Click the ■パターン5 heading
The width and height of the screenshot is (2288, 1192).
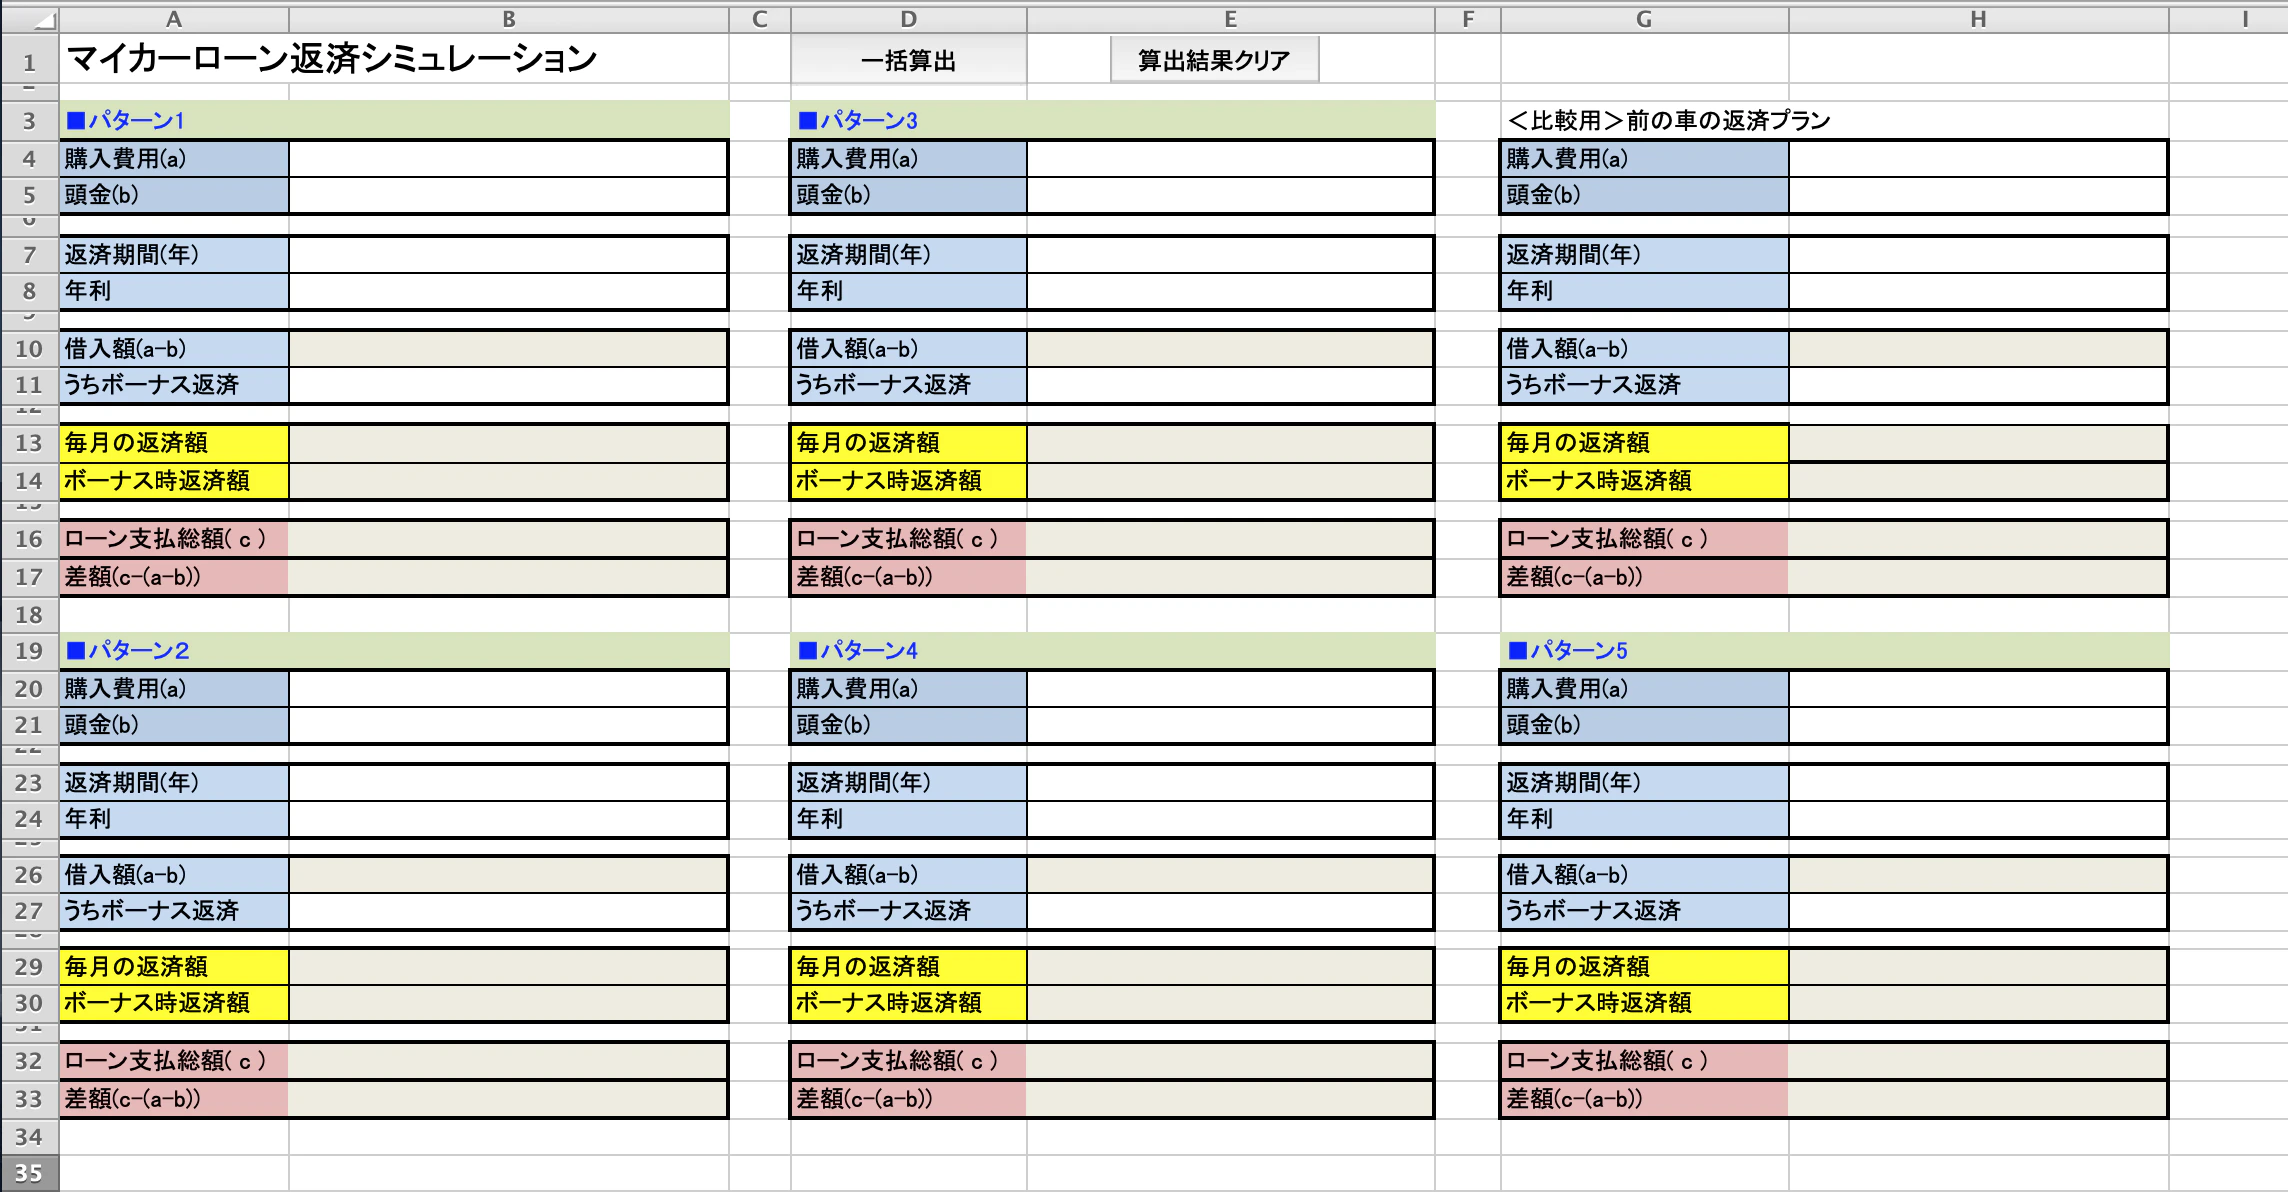click(x=1568, y=651)
